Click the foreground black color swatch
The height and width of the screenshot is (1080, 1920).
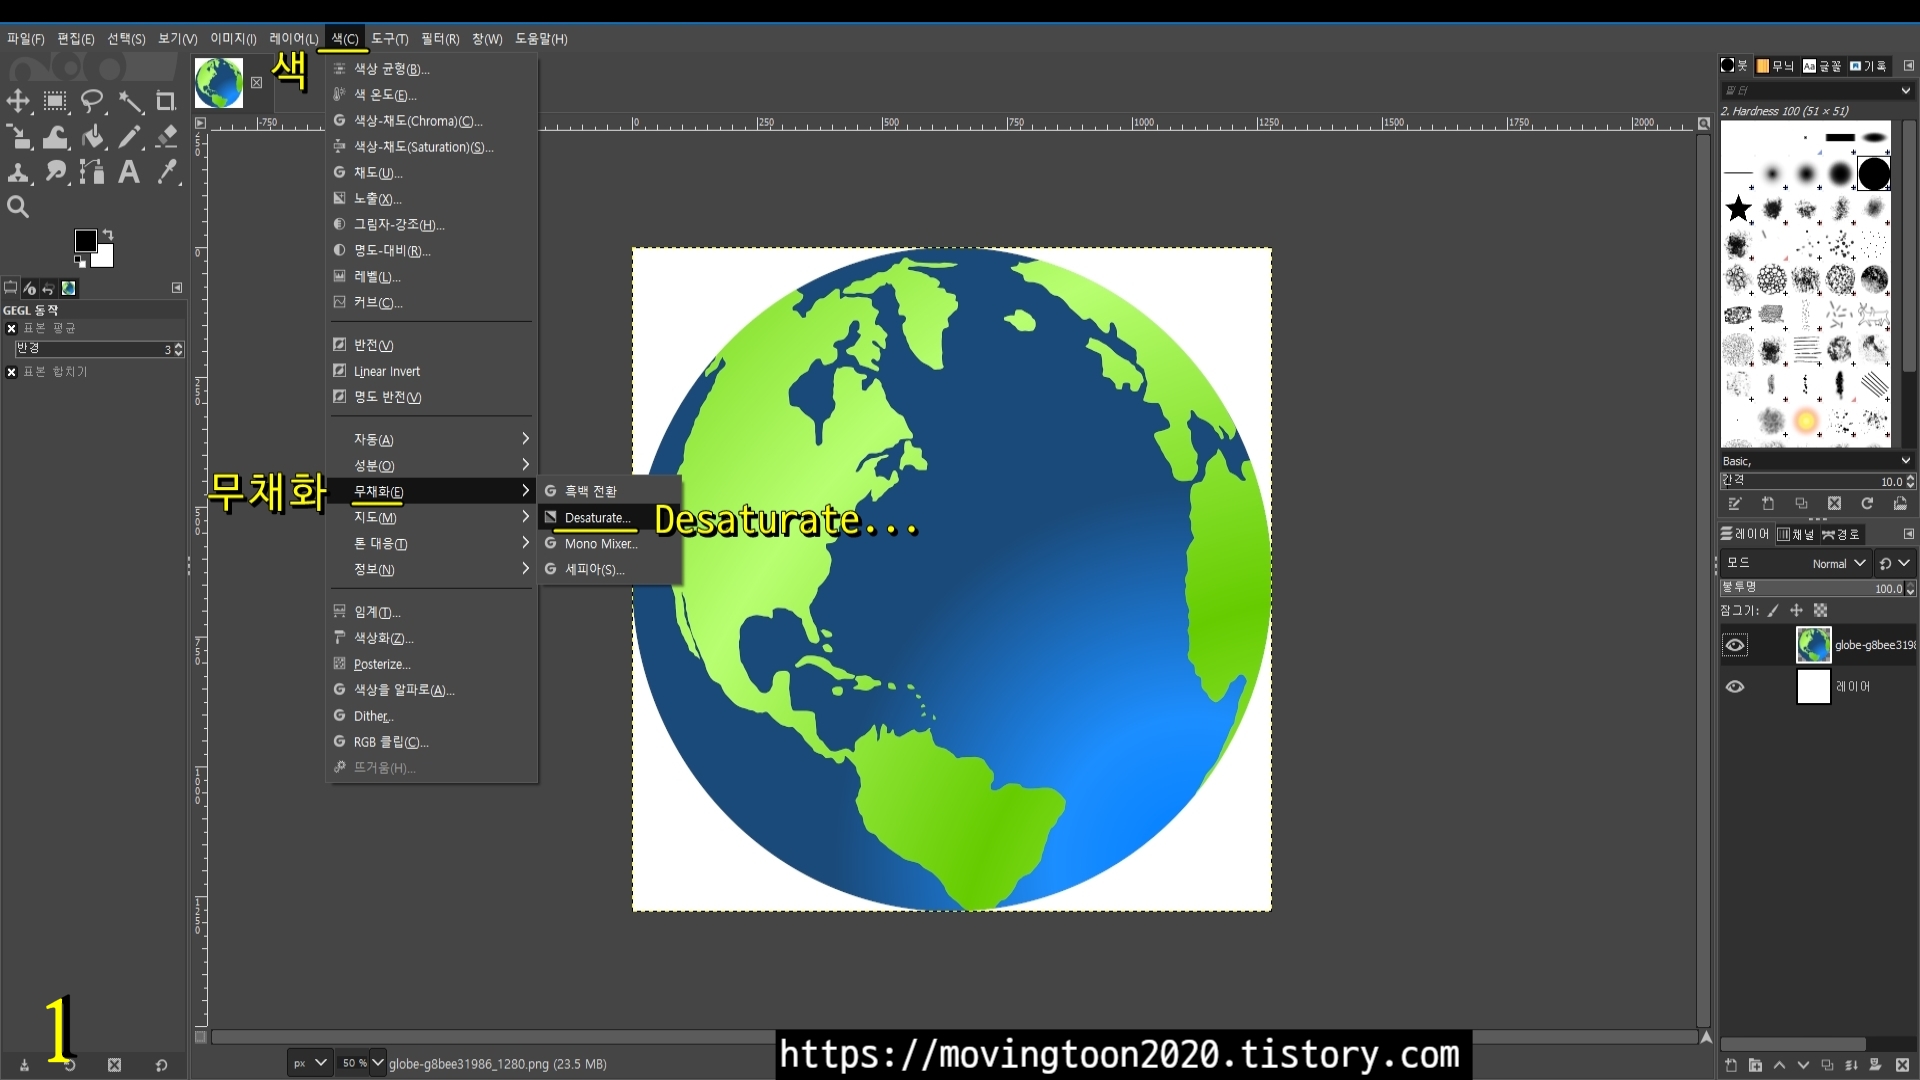tap(85, 241)
